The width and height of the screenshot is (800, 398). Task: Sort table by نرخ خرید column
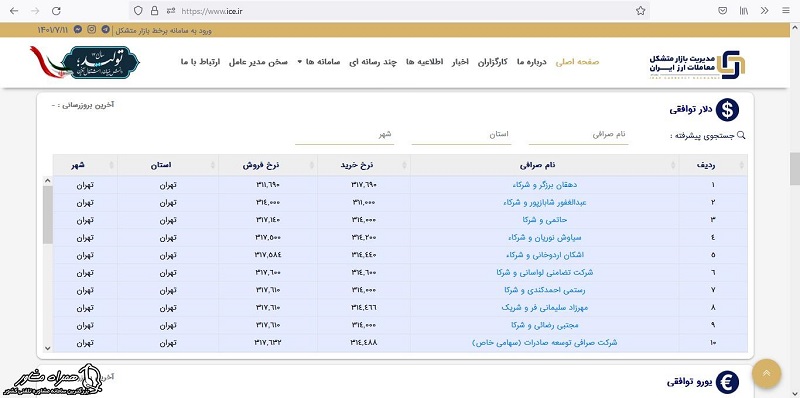coord(363,165)
